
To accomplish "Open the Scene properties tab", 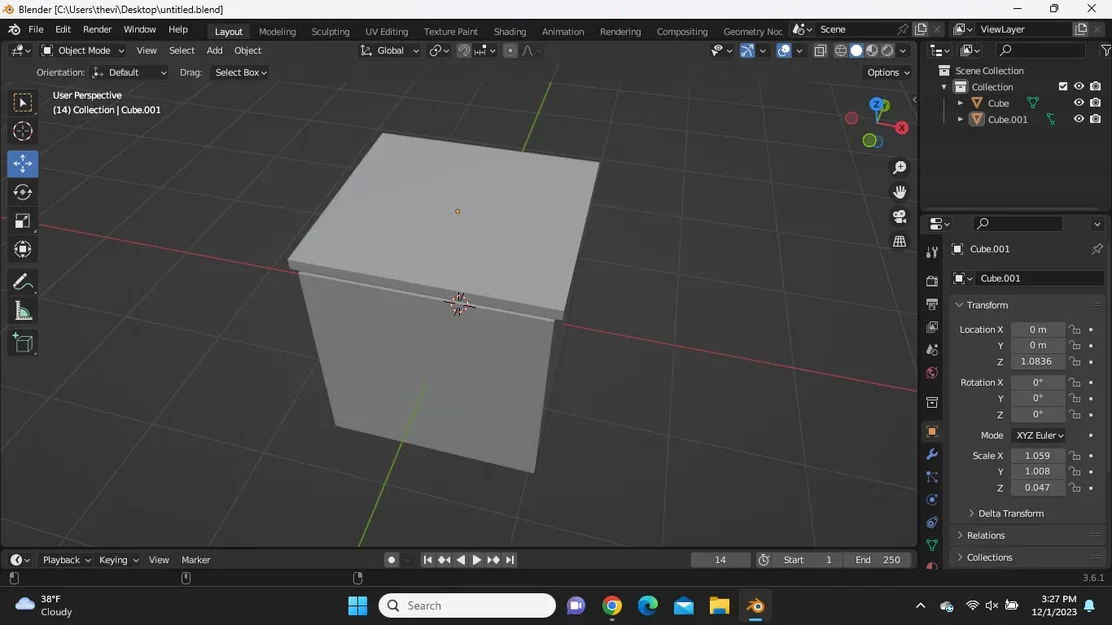I will (932, 350).
